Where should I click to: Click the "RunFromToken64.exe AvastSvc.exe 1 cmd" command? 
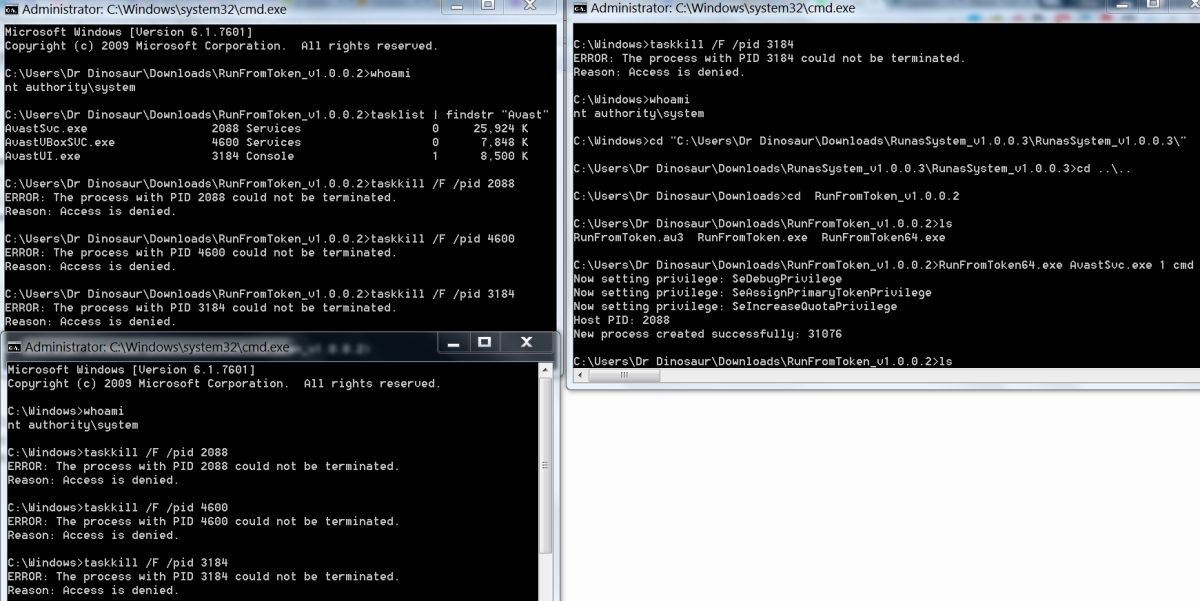point(1066,265)
